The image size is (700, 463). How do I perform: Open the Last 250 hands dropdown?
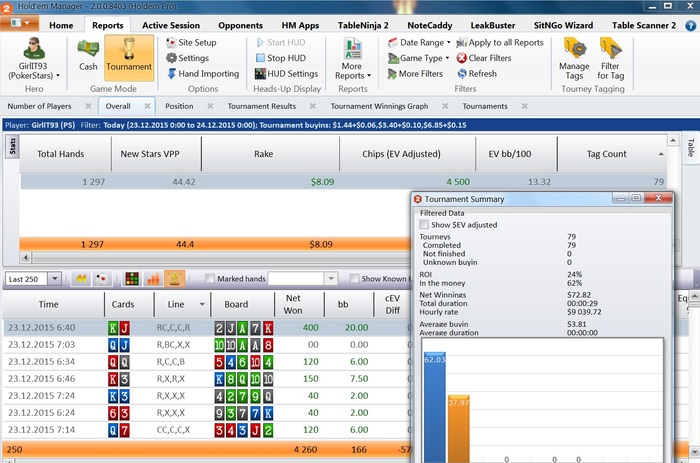[x=54, y=279]
